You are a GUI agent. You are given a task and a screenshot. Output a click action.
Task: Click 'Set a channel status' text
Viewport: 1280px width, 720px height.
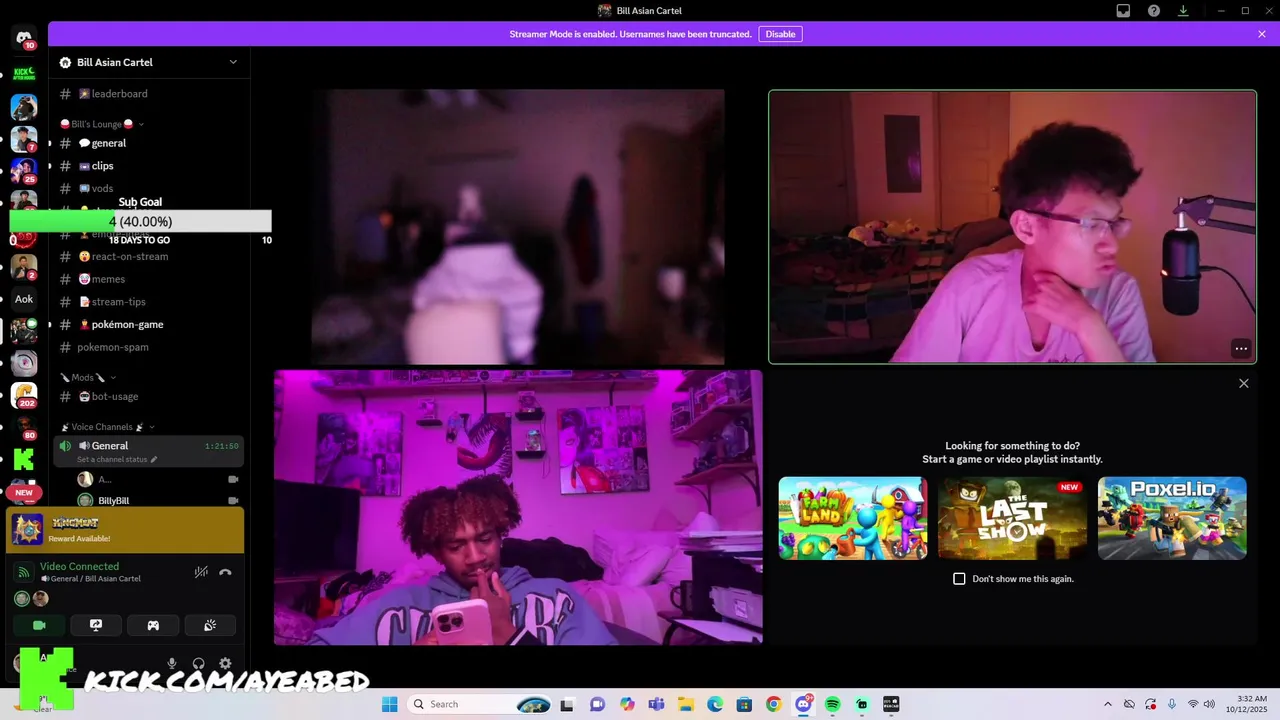click(113, 460)
